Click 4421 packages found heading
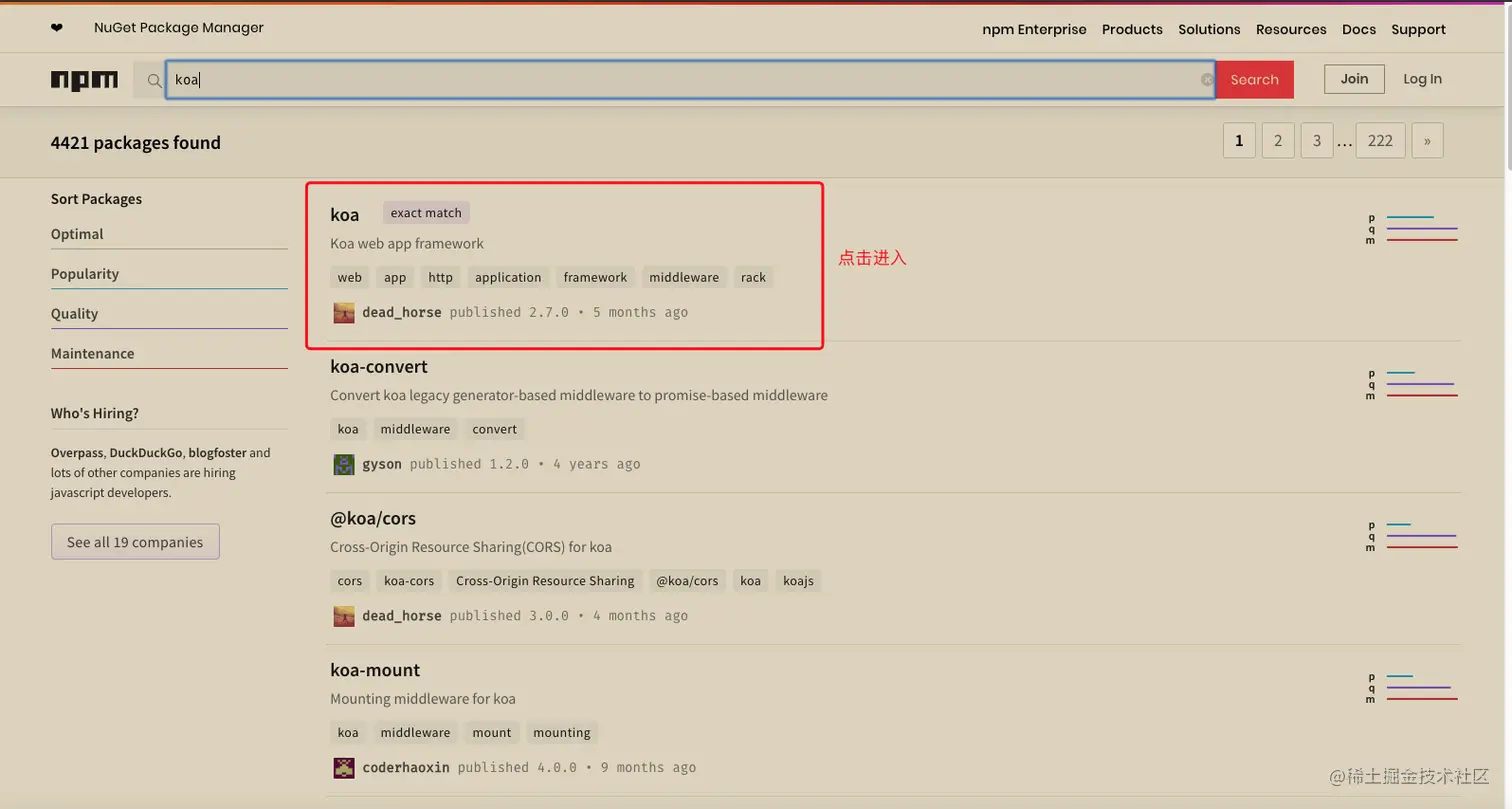 coord(136,143)
